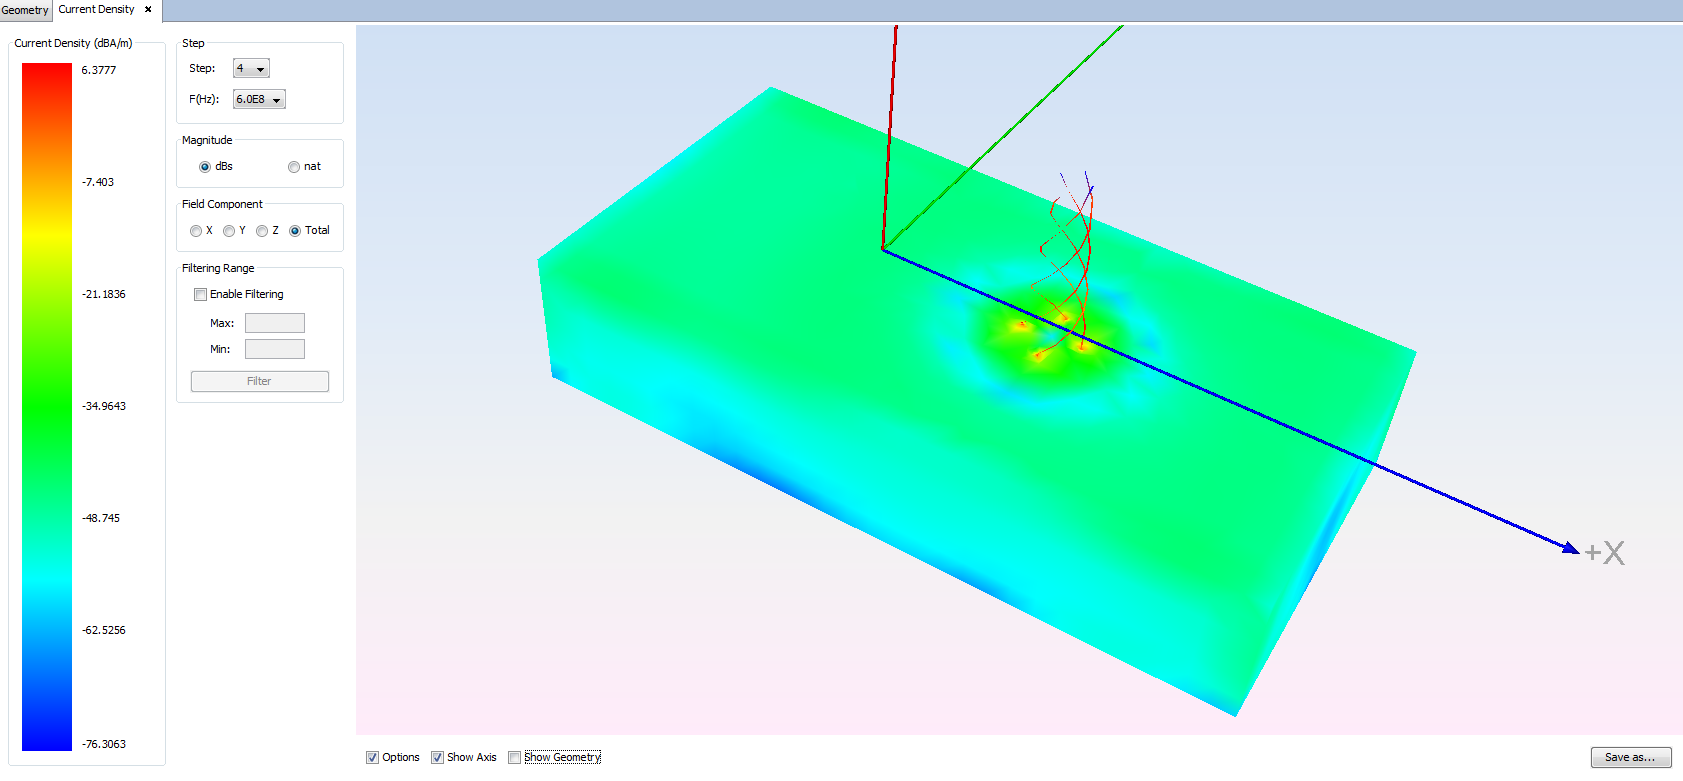This screenshot has width=1683, height=781.
Task: Tick the Enable Filtering checkbox
Action: 201,295
